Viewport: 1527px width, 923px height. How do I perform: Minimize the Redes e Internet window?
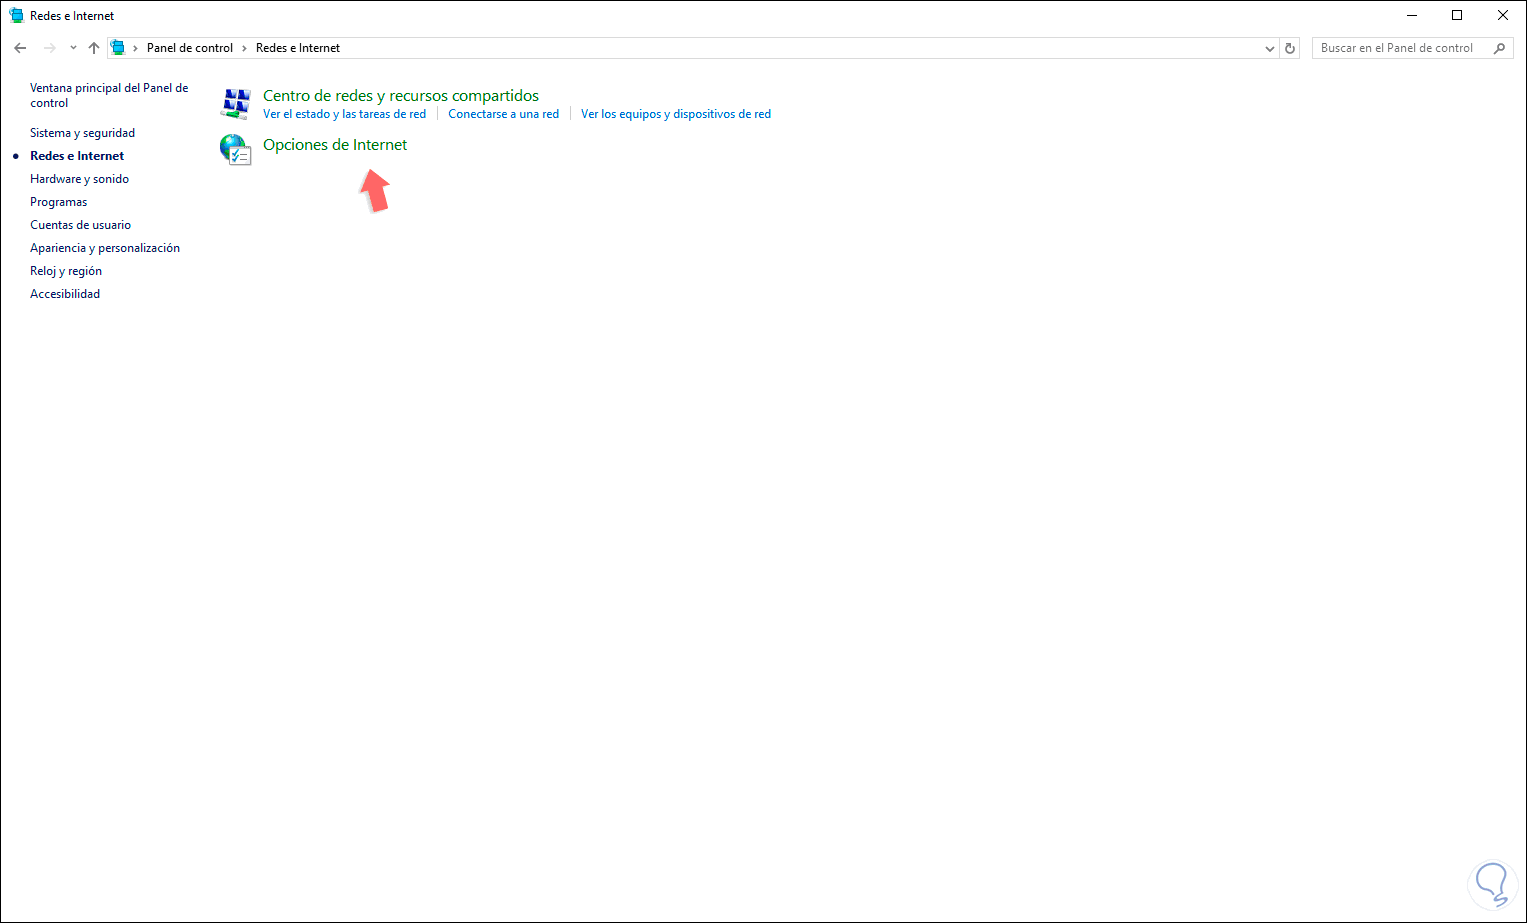pos(1412,15)
